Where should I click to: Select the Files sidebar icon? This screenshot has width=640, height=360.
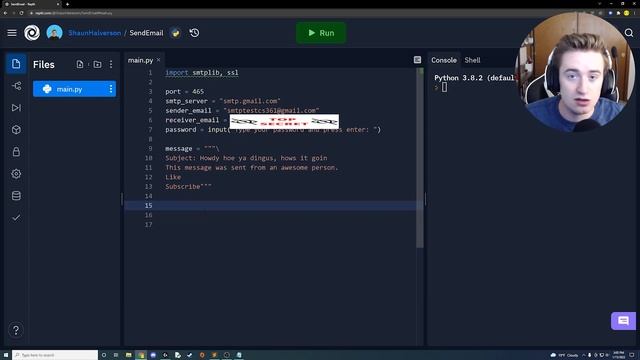(x=16, y=64)
